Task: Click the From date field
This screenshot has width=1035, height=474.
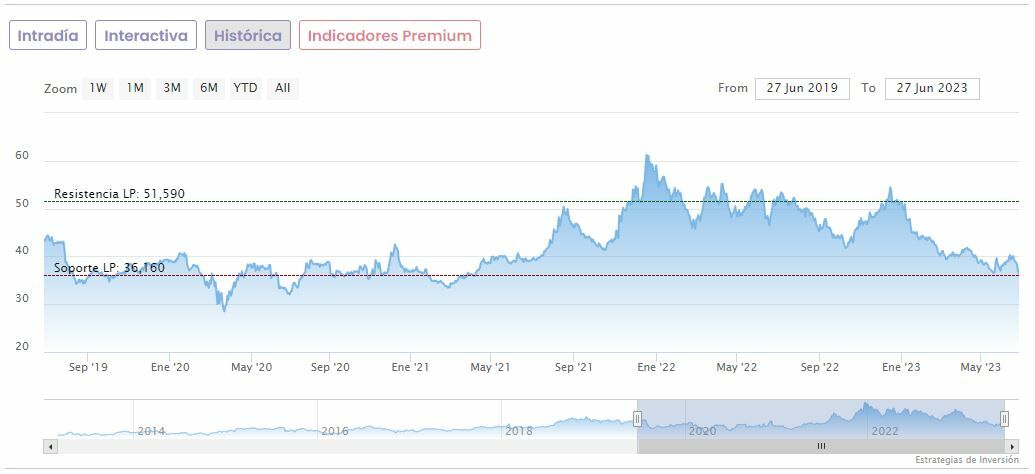Action: pos(802,88)
